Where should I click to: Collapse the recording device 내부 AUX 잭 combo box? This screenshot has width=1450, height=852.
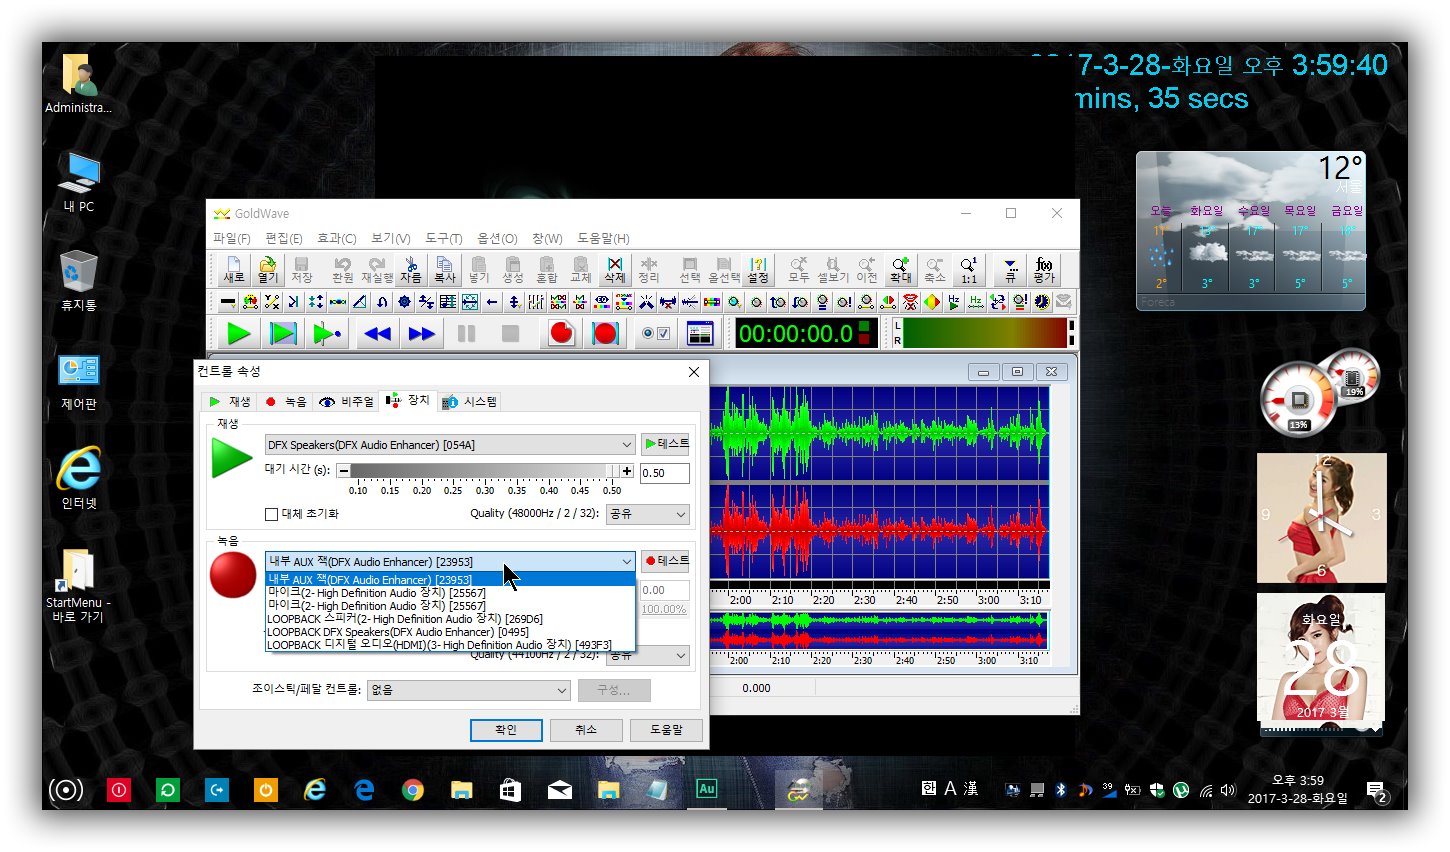(x=450, y=561)
